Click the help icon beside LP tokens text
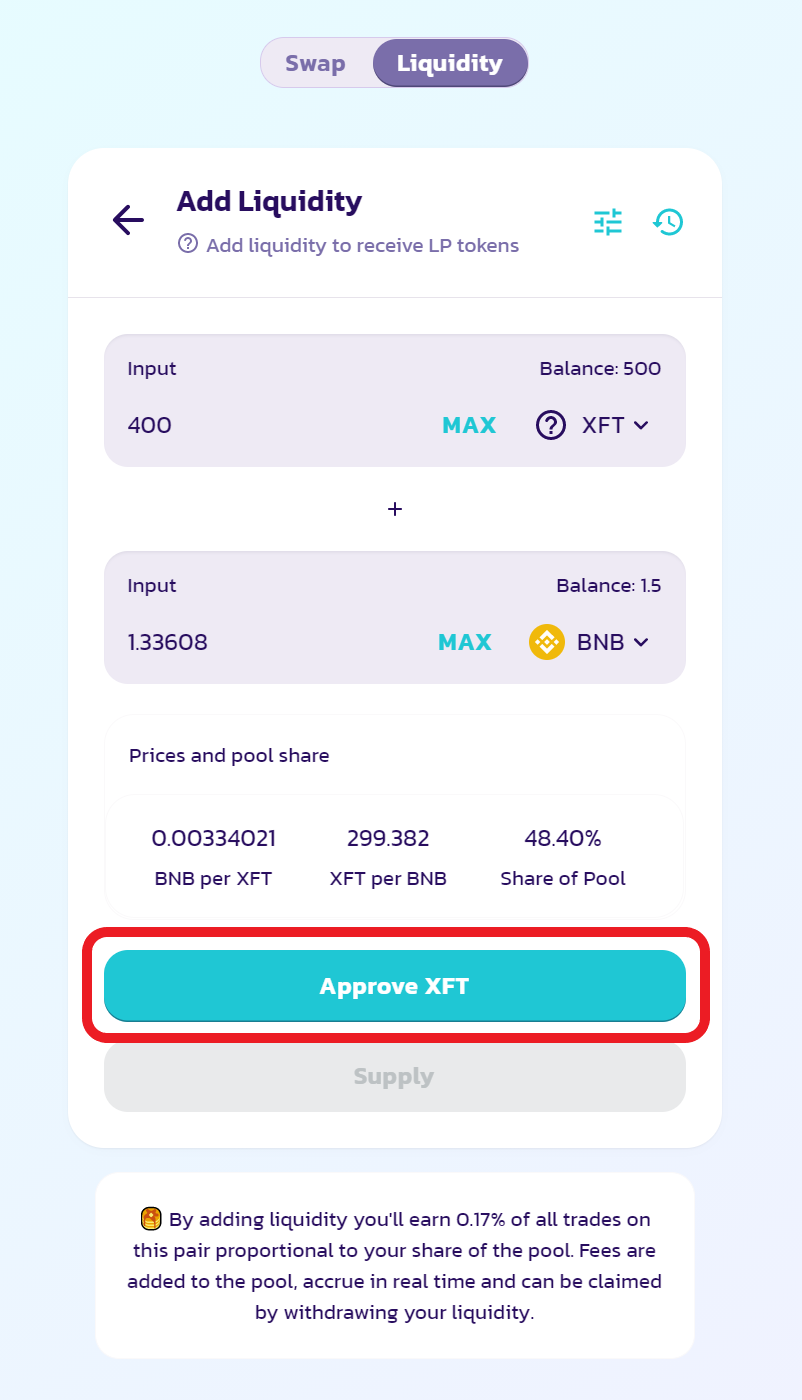 point(188,244)
